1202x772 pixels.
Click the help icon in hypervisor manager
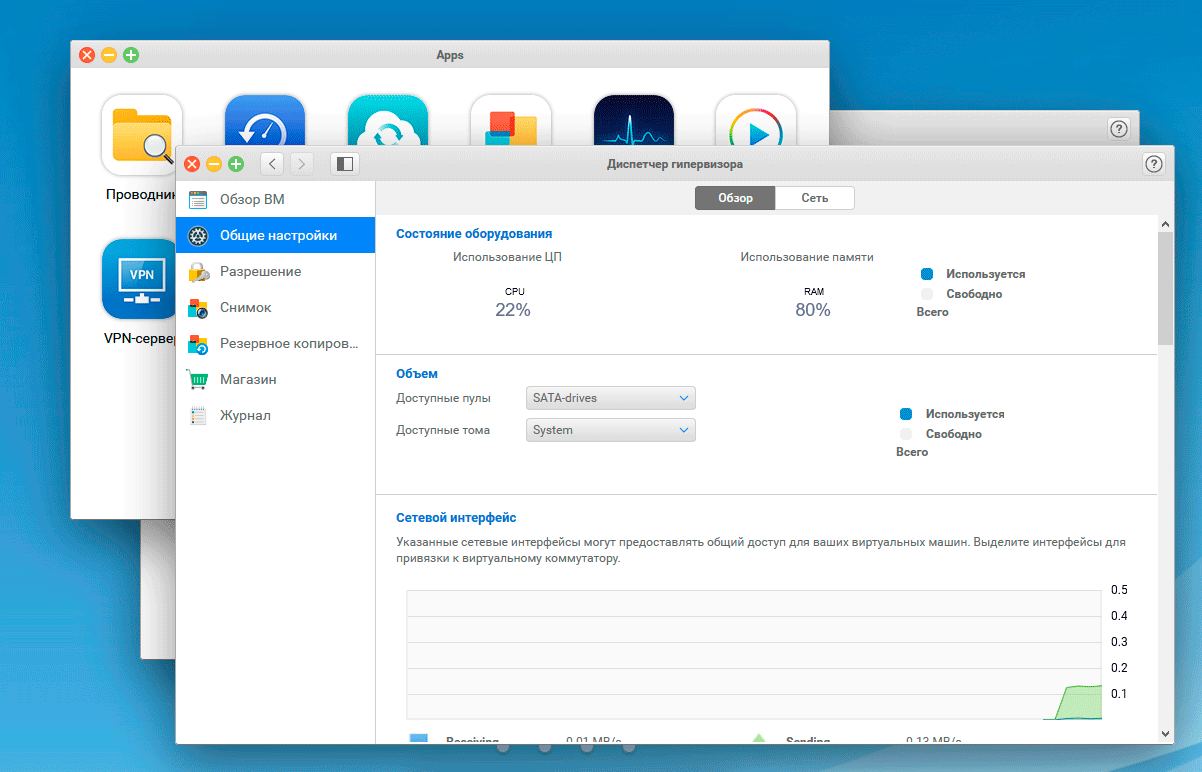pyautogui.click(x=1154, y=164)
